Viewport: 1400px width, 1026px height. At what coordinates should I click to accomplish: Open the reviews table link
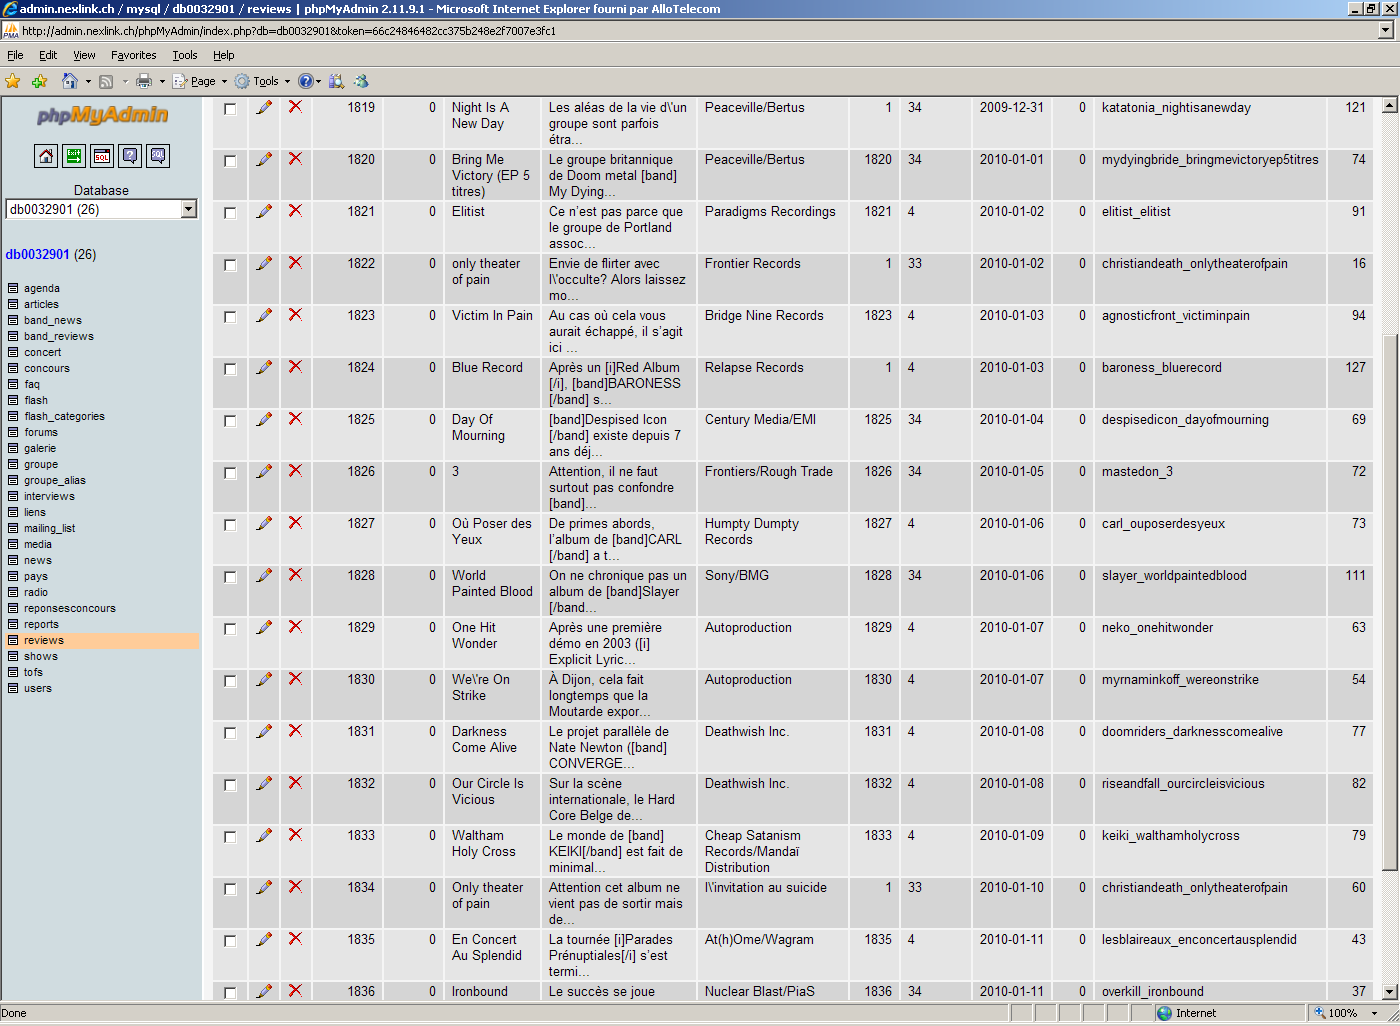(44, 640)
